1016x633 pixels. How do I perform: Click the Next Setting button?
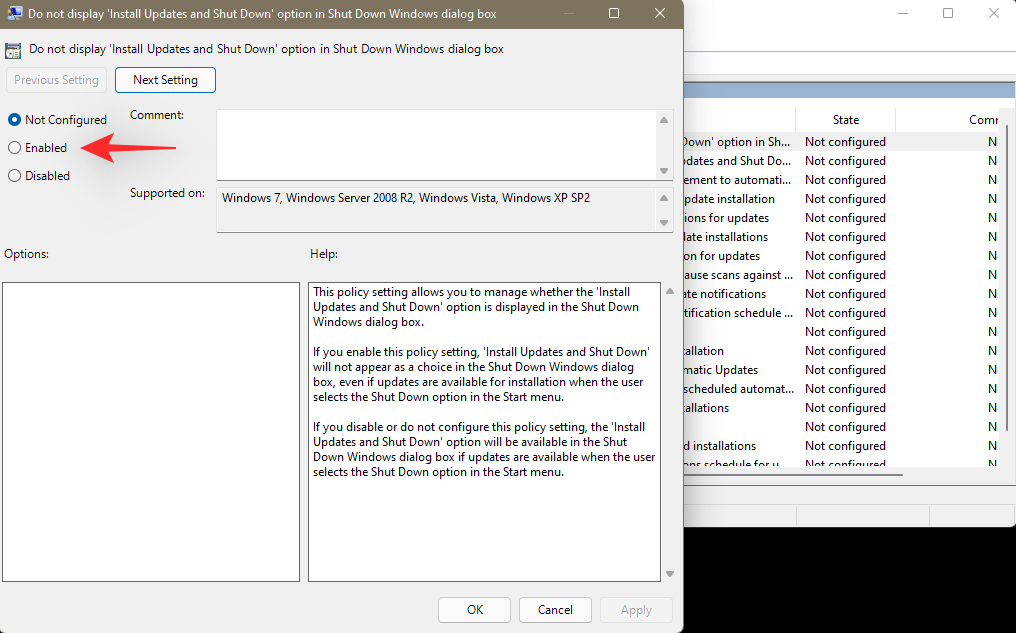[165, 80]
